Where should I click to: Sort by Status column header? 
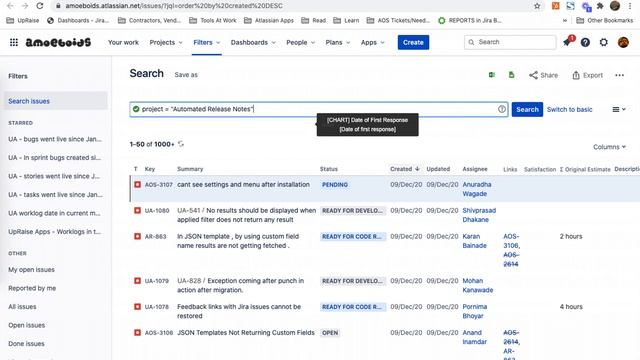[329, 169]
